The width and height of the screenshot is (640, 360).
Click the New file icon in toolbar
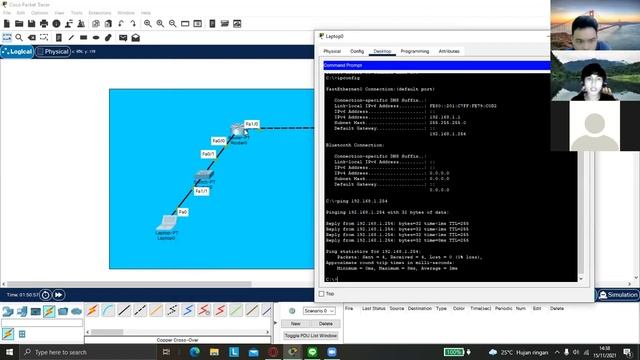point(7,24)
